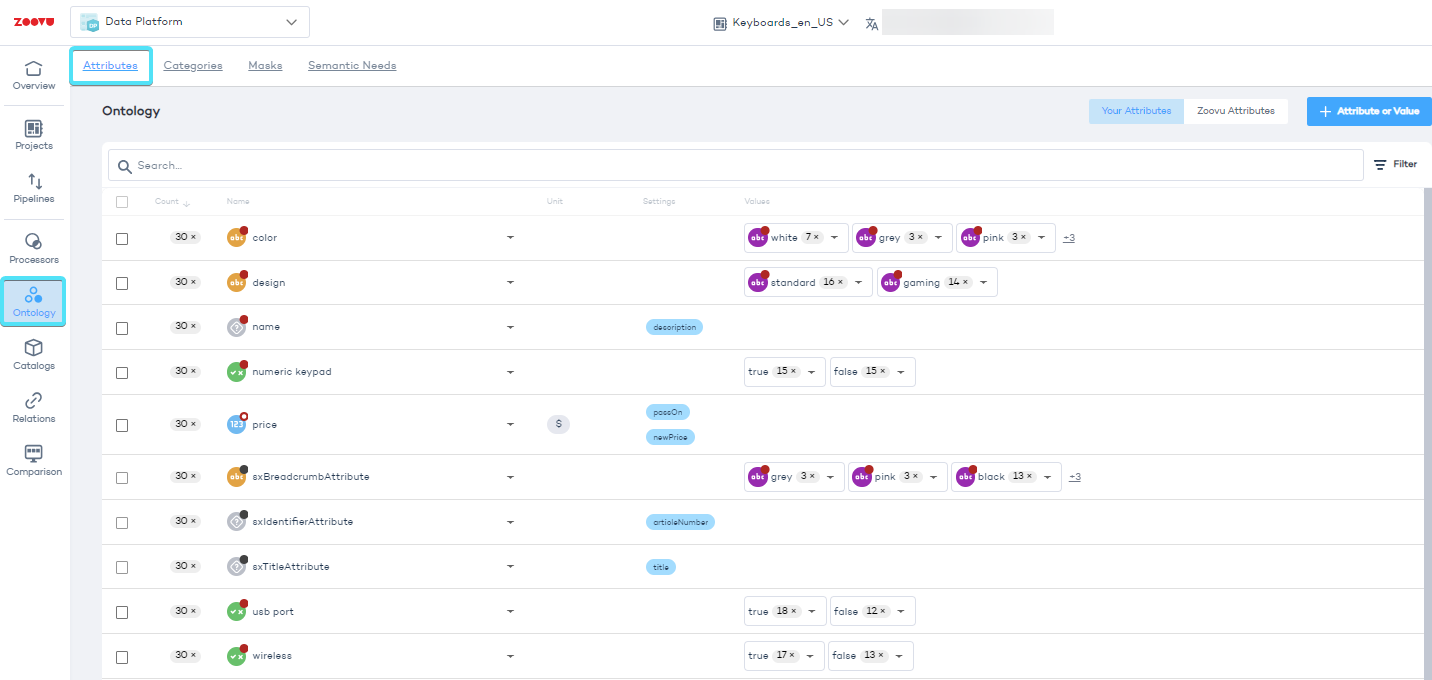
Task: Select the price row checkbox
Action: click(x=122, y=425)
